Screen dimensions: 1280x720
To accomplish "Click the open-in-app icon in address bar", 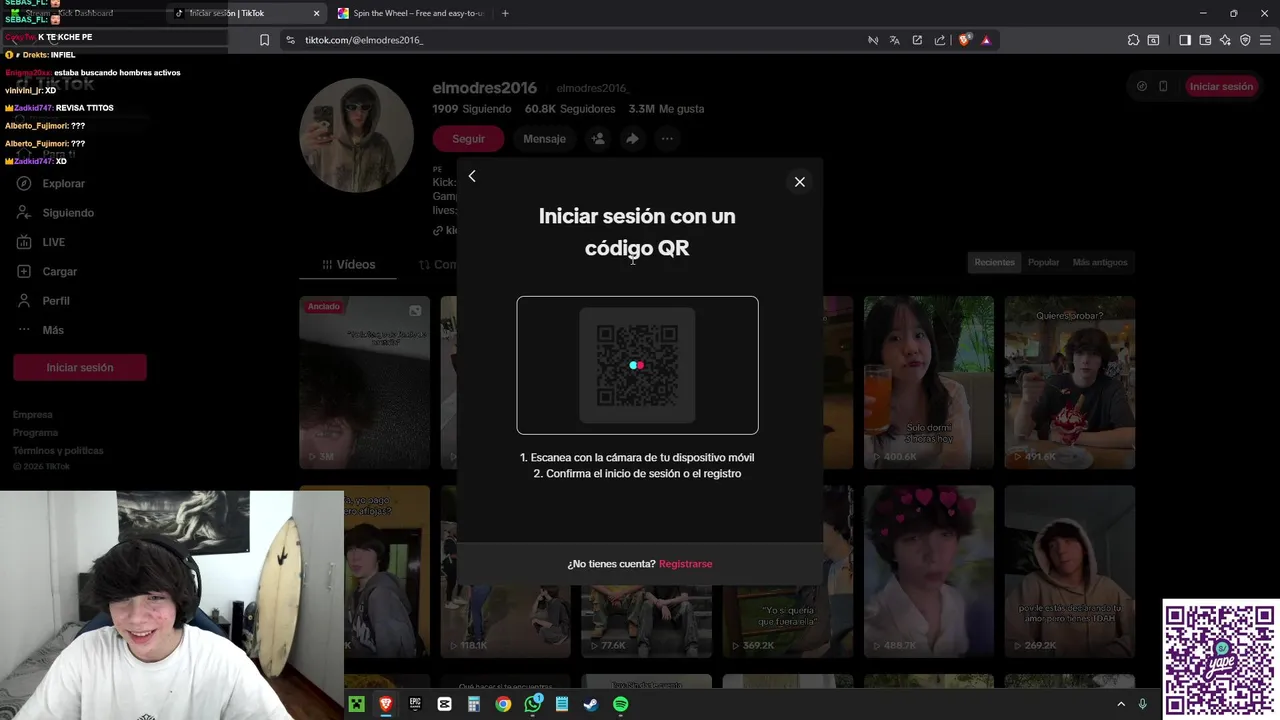I will (917, 40).
